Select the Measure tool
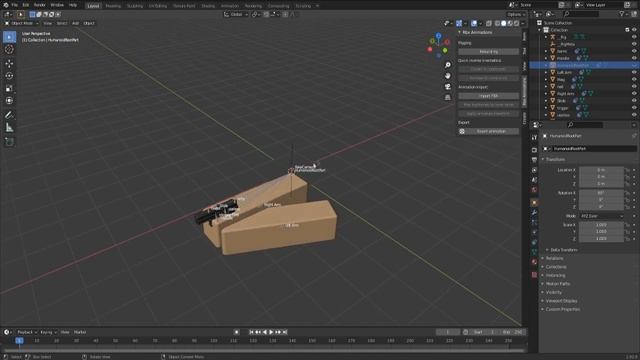Image resolution: width=640 pixels, height=360 pixels. 9,127
